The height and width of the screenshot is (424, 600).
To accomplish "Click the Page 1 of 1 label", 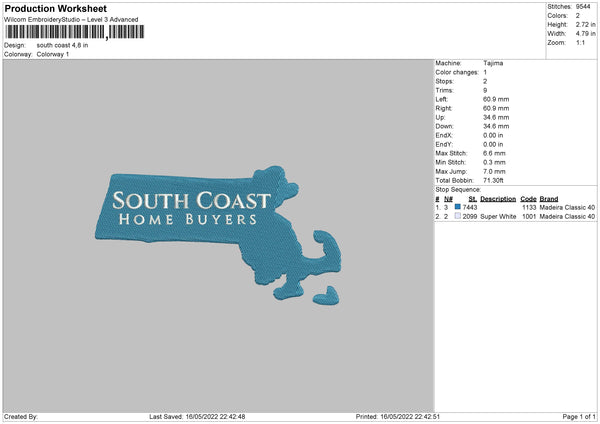I will pos(579,416).
